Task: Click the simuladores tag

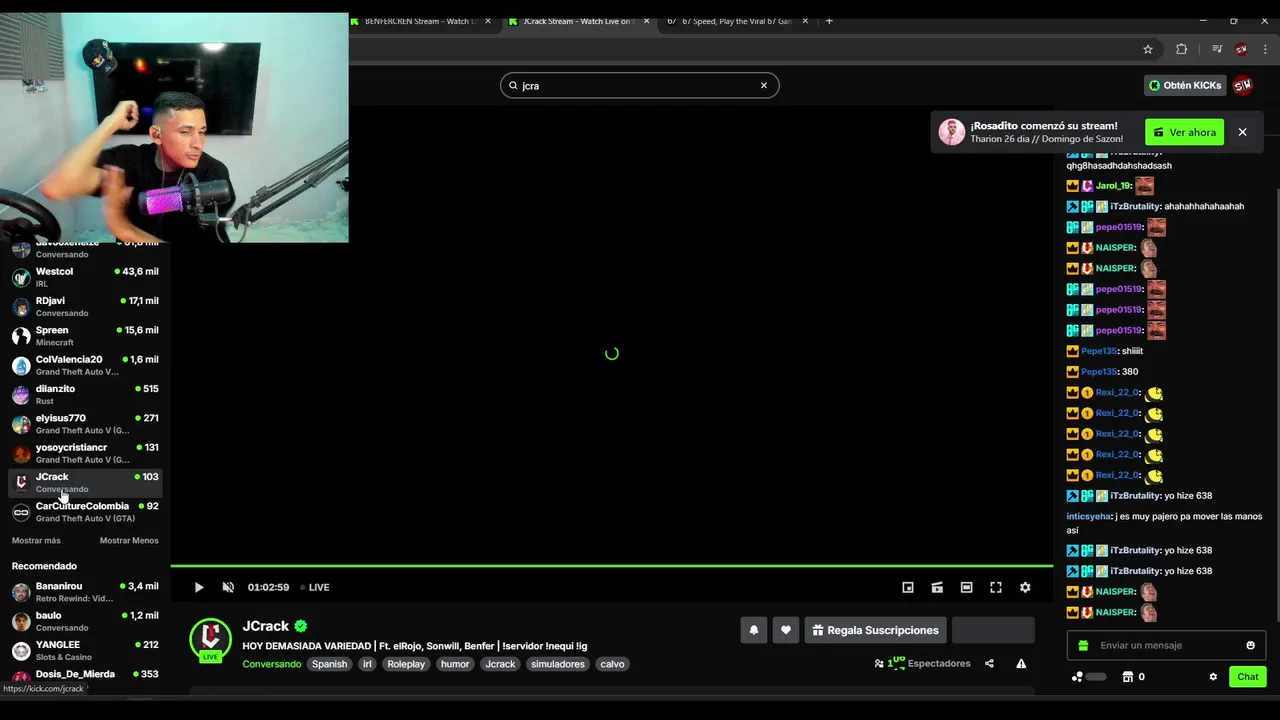Action: coord(558,664)
